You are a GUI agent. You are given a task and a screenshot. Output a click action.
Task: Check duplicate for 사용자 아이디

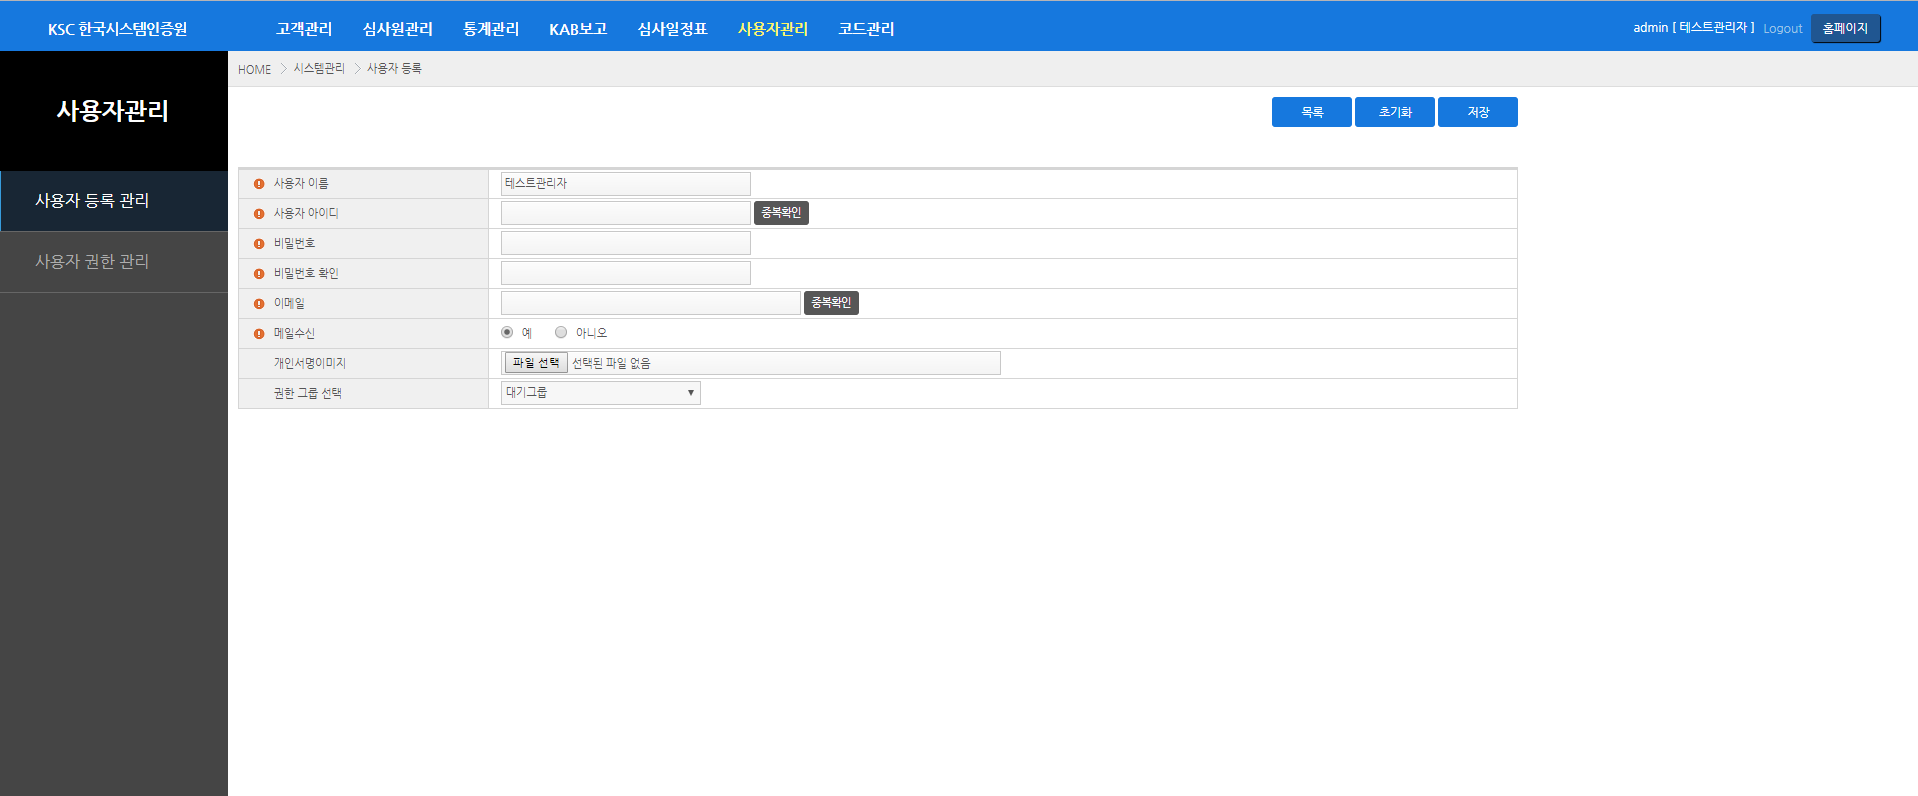[781, 213]
